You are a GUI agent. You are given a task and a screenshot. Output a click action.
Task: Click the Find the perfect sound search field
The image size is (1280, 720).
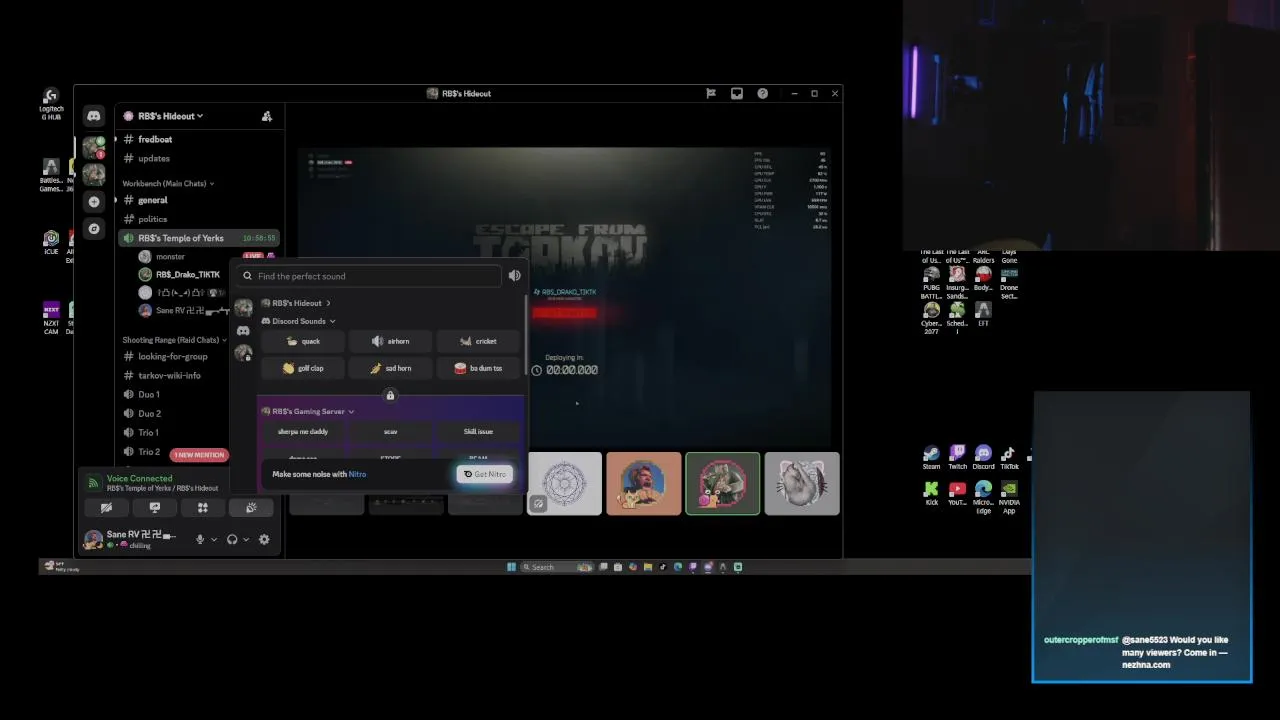[x=370, y=276]
